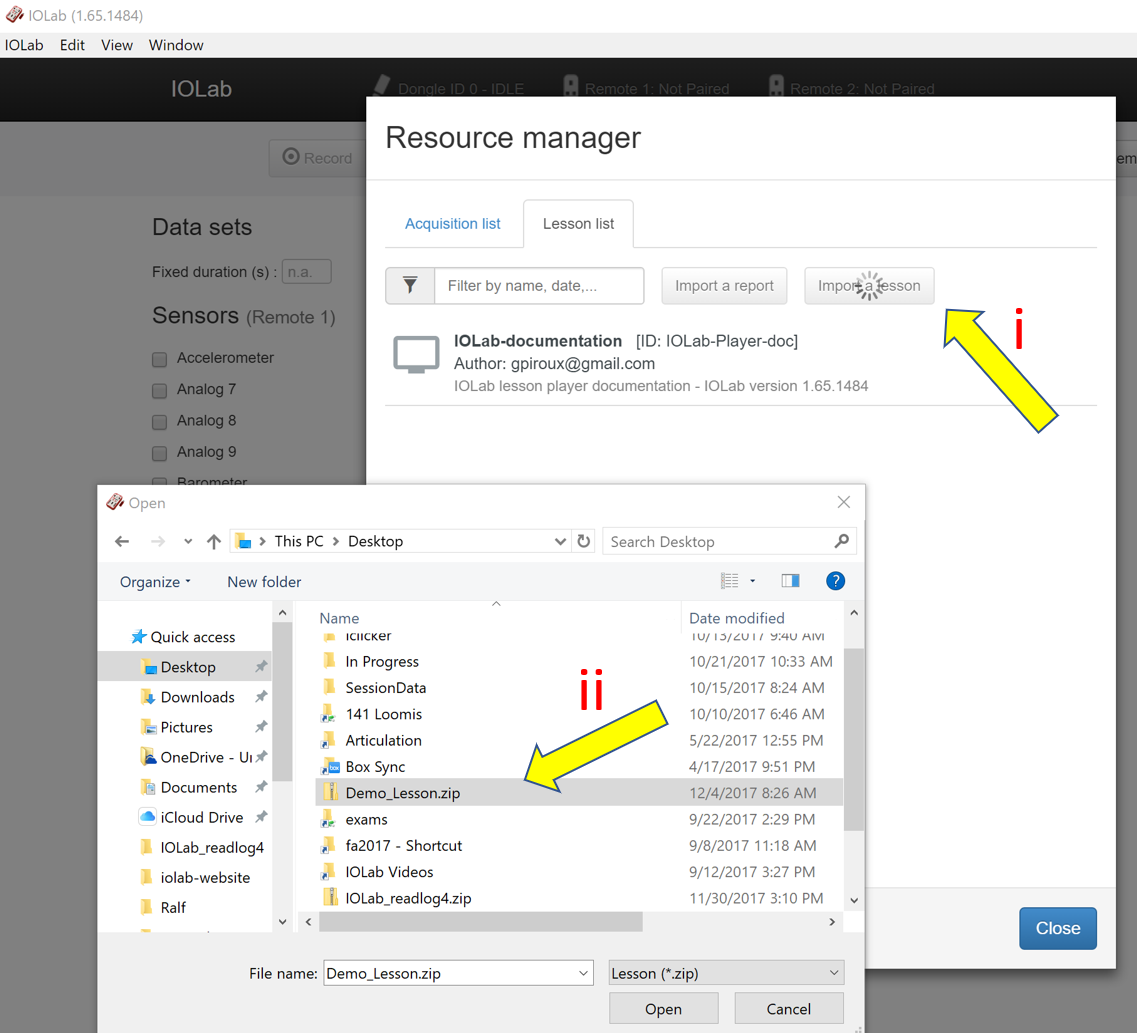
Task: Enable the Analog 7 sensor checkbox
Action: (x=160, y=390)
